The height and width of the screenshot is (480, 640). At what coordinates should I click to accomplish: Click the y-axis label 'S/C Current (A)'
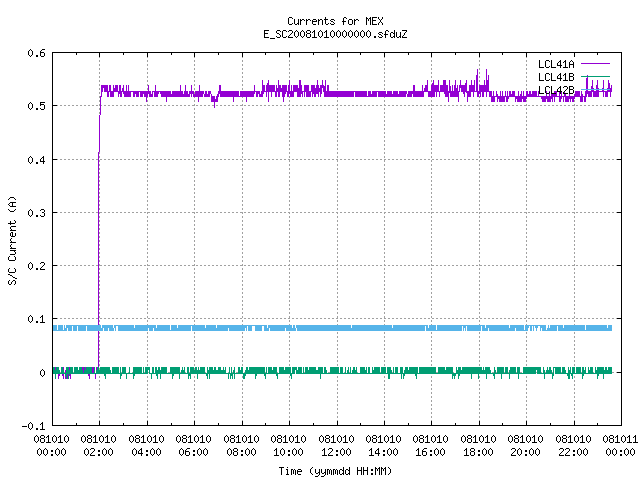[12, 240]
